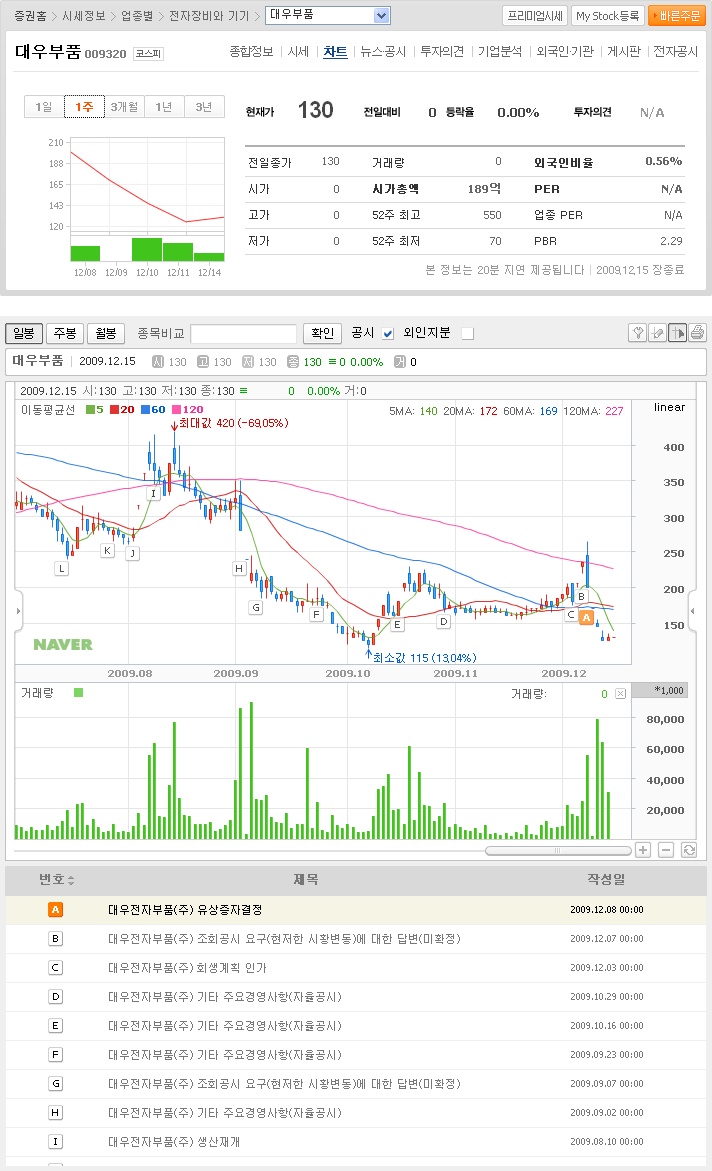Select disclosure marker C on chart

(x=571, y=615)
